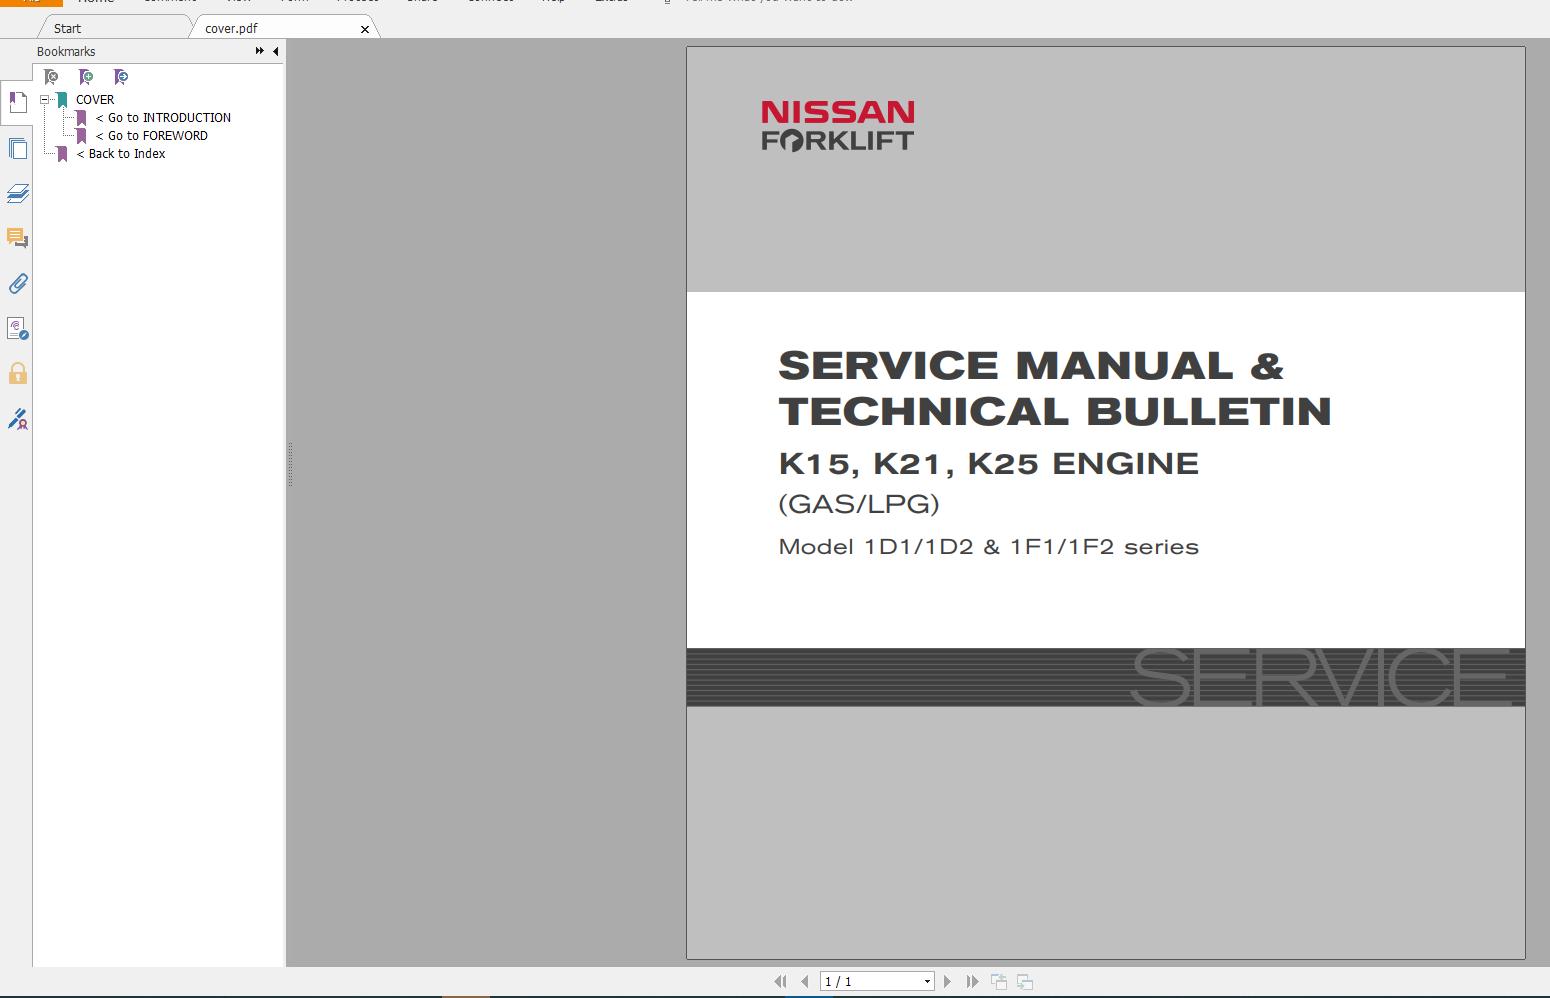Click the Set bookmark destination icon

121,77
